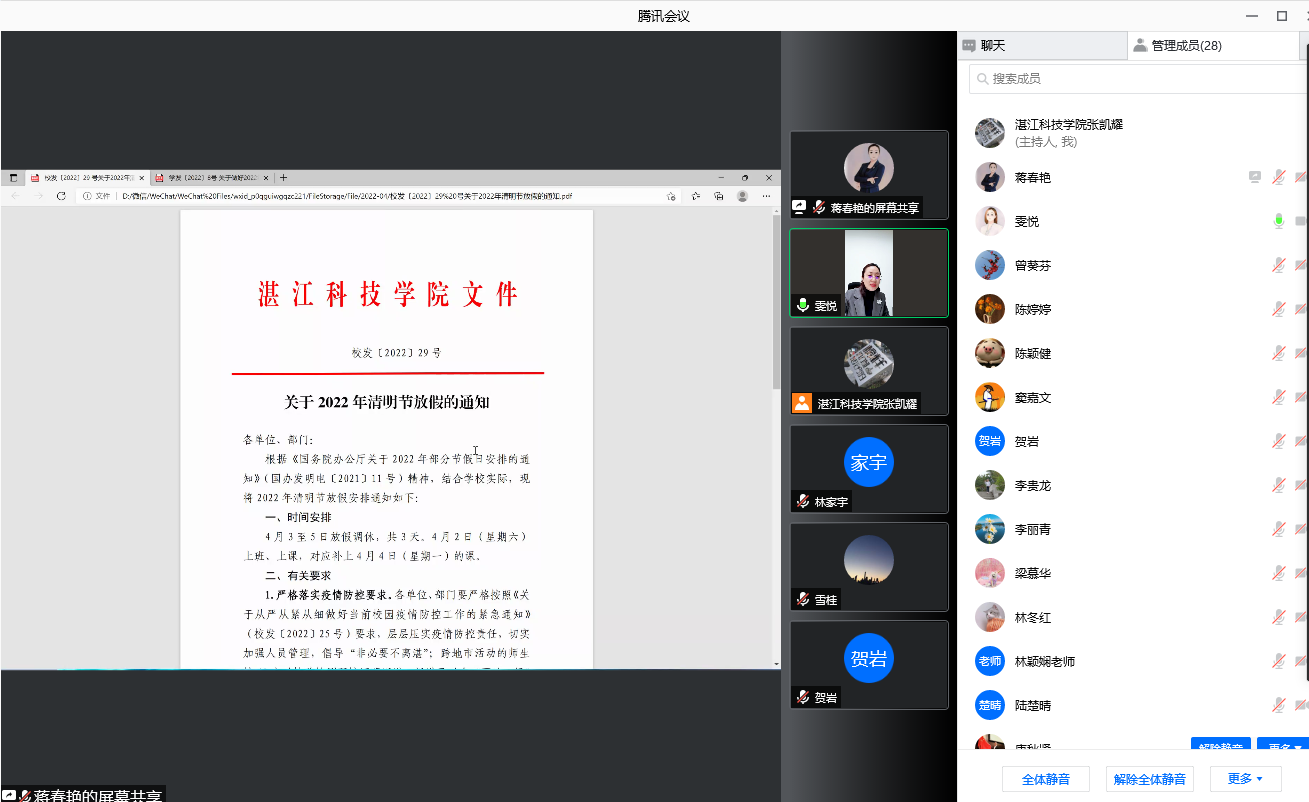Viewport: 1309px width, 802px height.
Task: Click screen share indicator beside 蒋春艳
Action: coord(1255,177)
